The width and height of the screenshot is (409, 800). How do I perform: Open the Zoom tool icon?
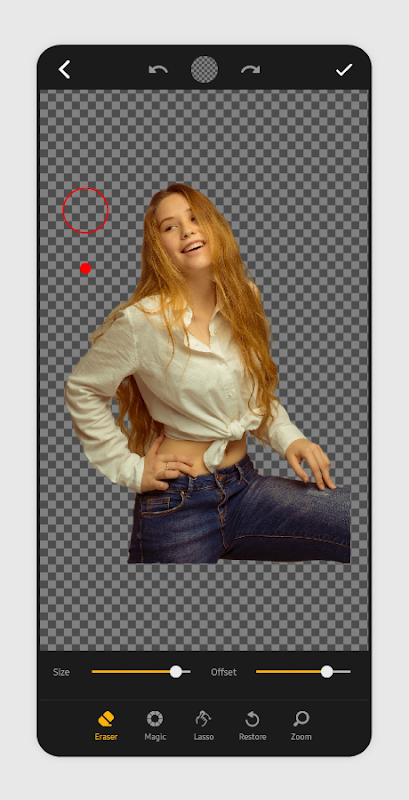point(301,719)
